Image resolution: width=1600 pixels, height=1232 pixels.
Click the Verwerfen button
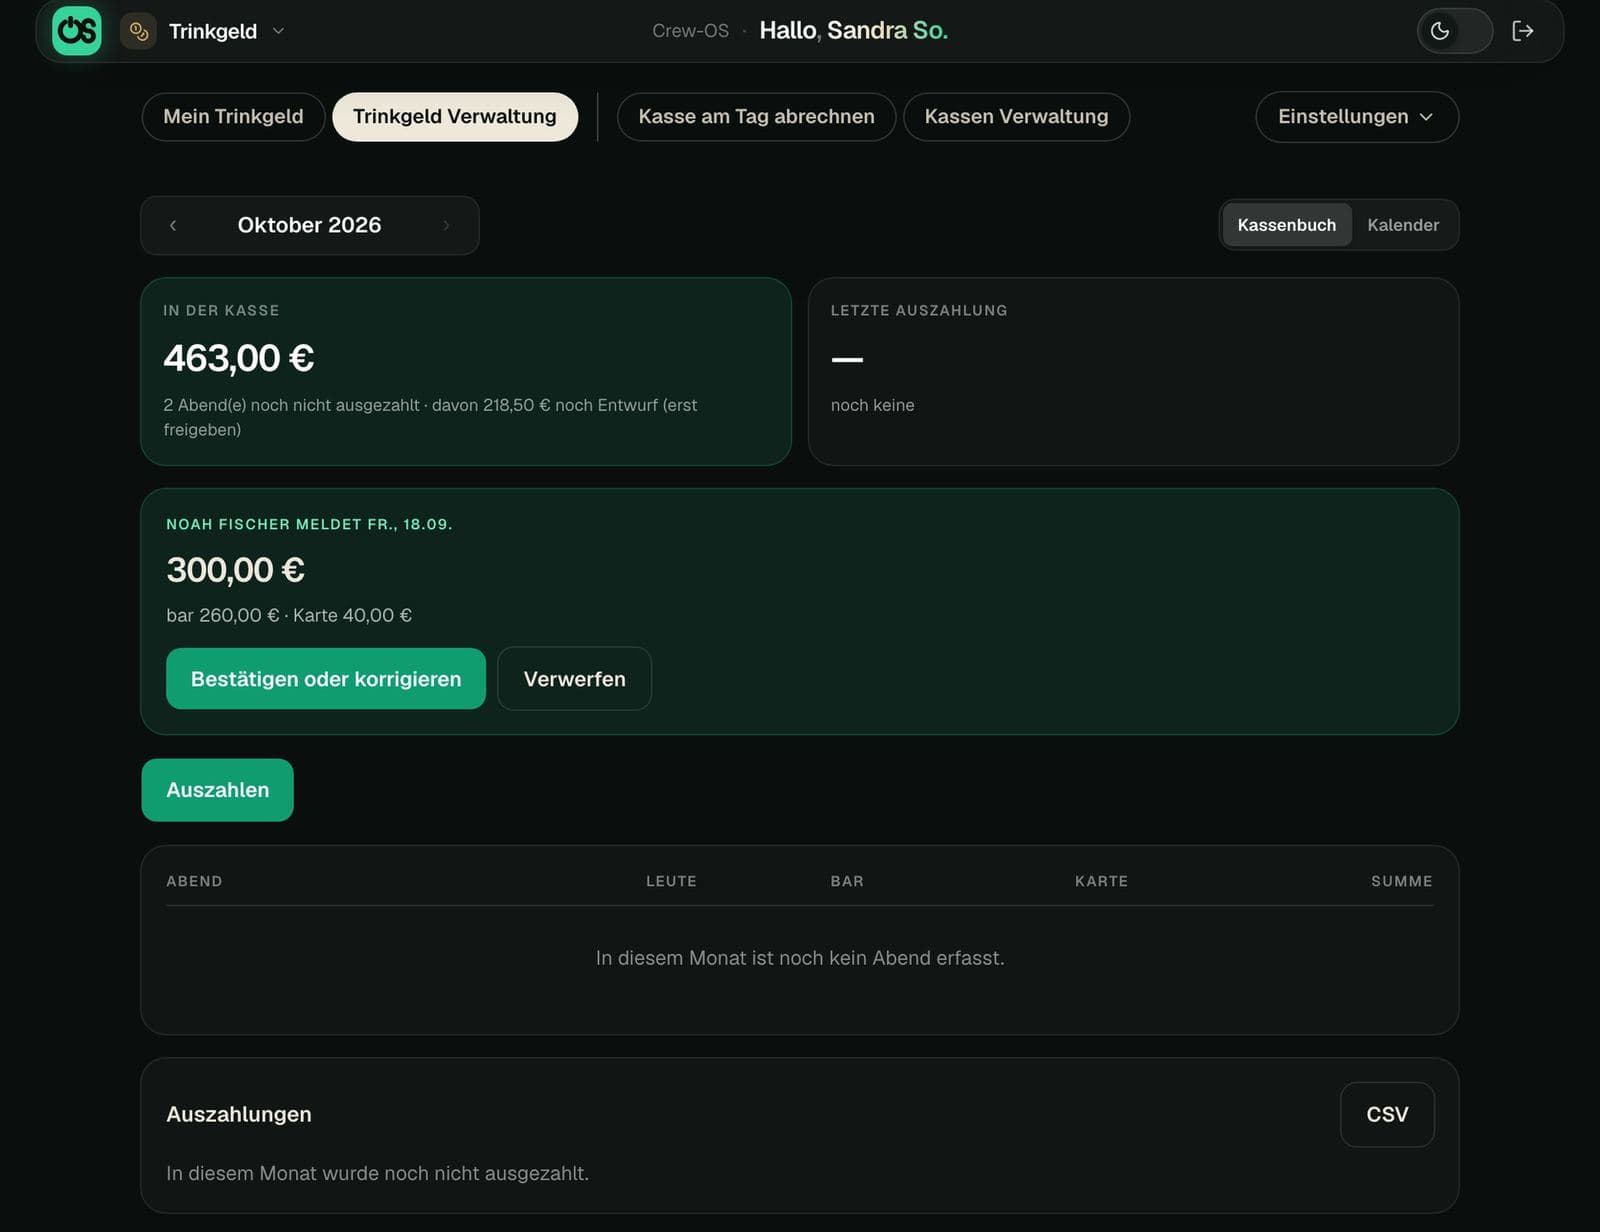pyautogui.click(x=574, y=679)
